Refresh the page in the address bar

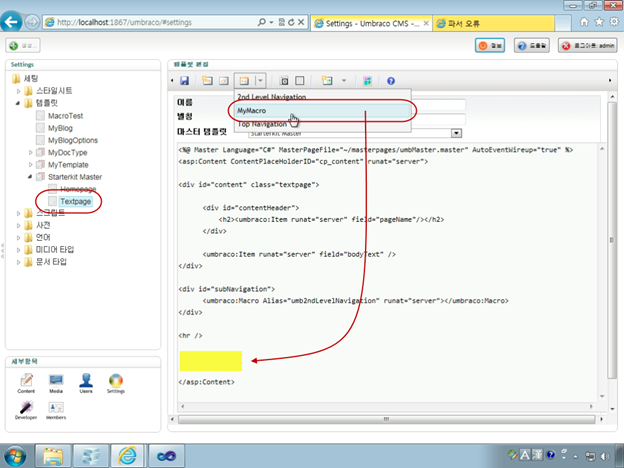(291, 22)
